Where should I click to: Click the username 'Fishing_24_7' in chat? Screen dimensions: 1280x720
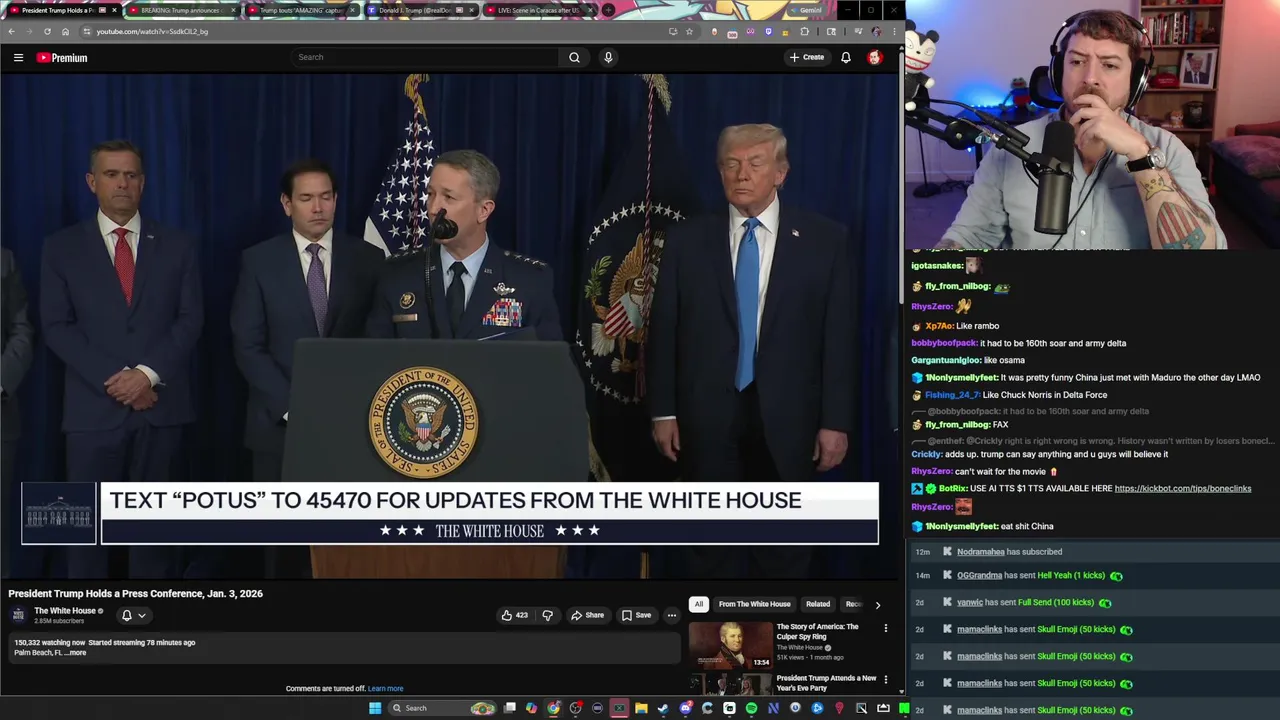[952, 395]
